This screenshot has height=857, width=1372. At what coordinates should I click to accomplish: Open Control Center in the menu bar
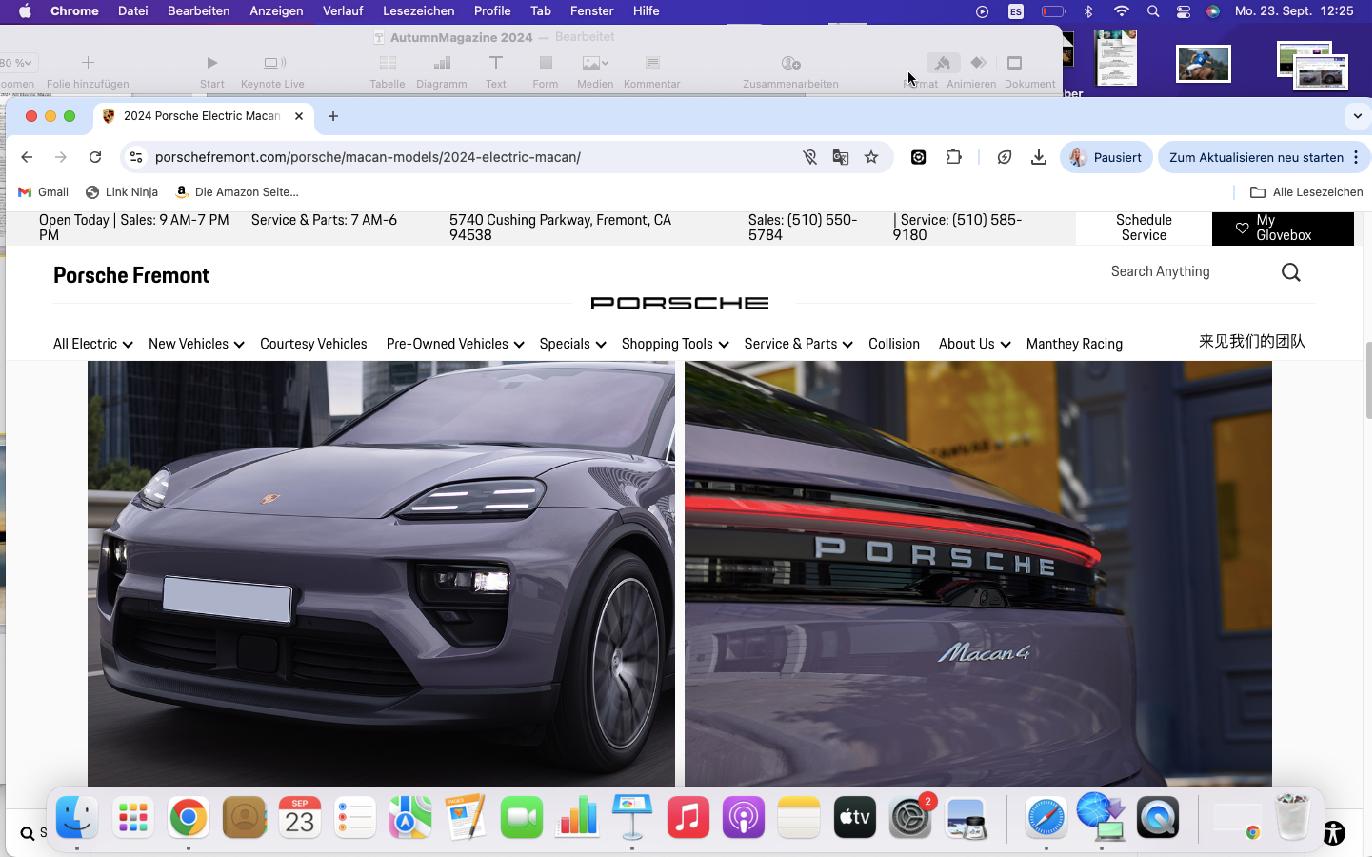(1183, 11)
